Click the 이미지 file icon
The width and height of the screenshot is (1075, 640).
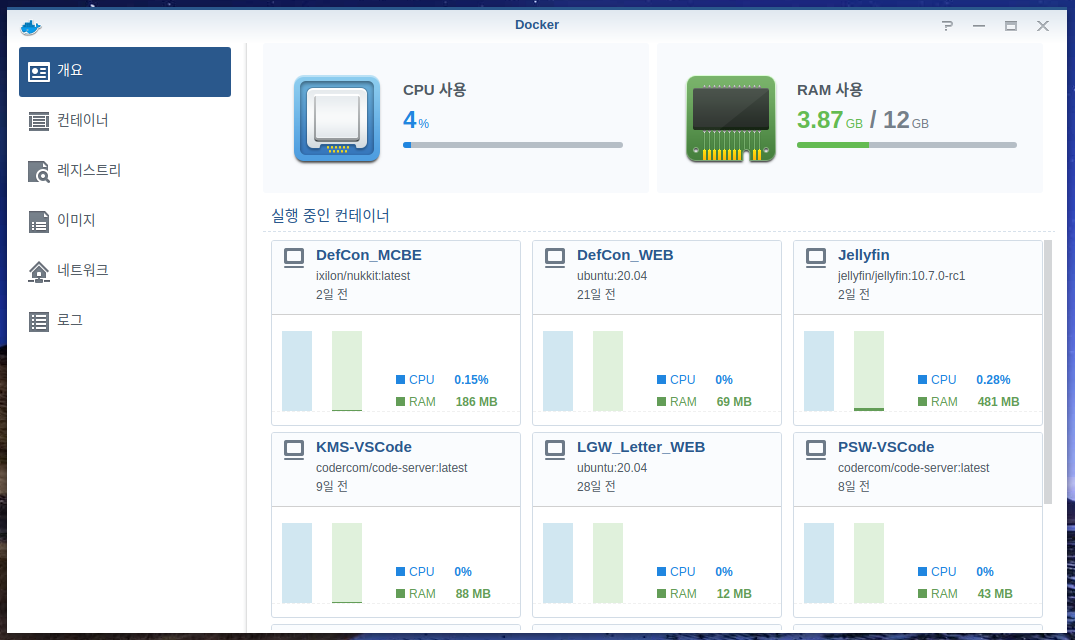[x=38, y=221]
